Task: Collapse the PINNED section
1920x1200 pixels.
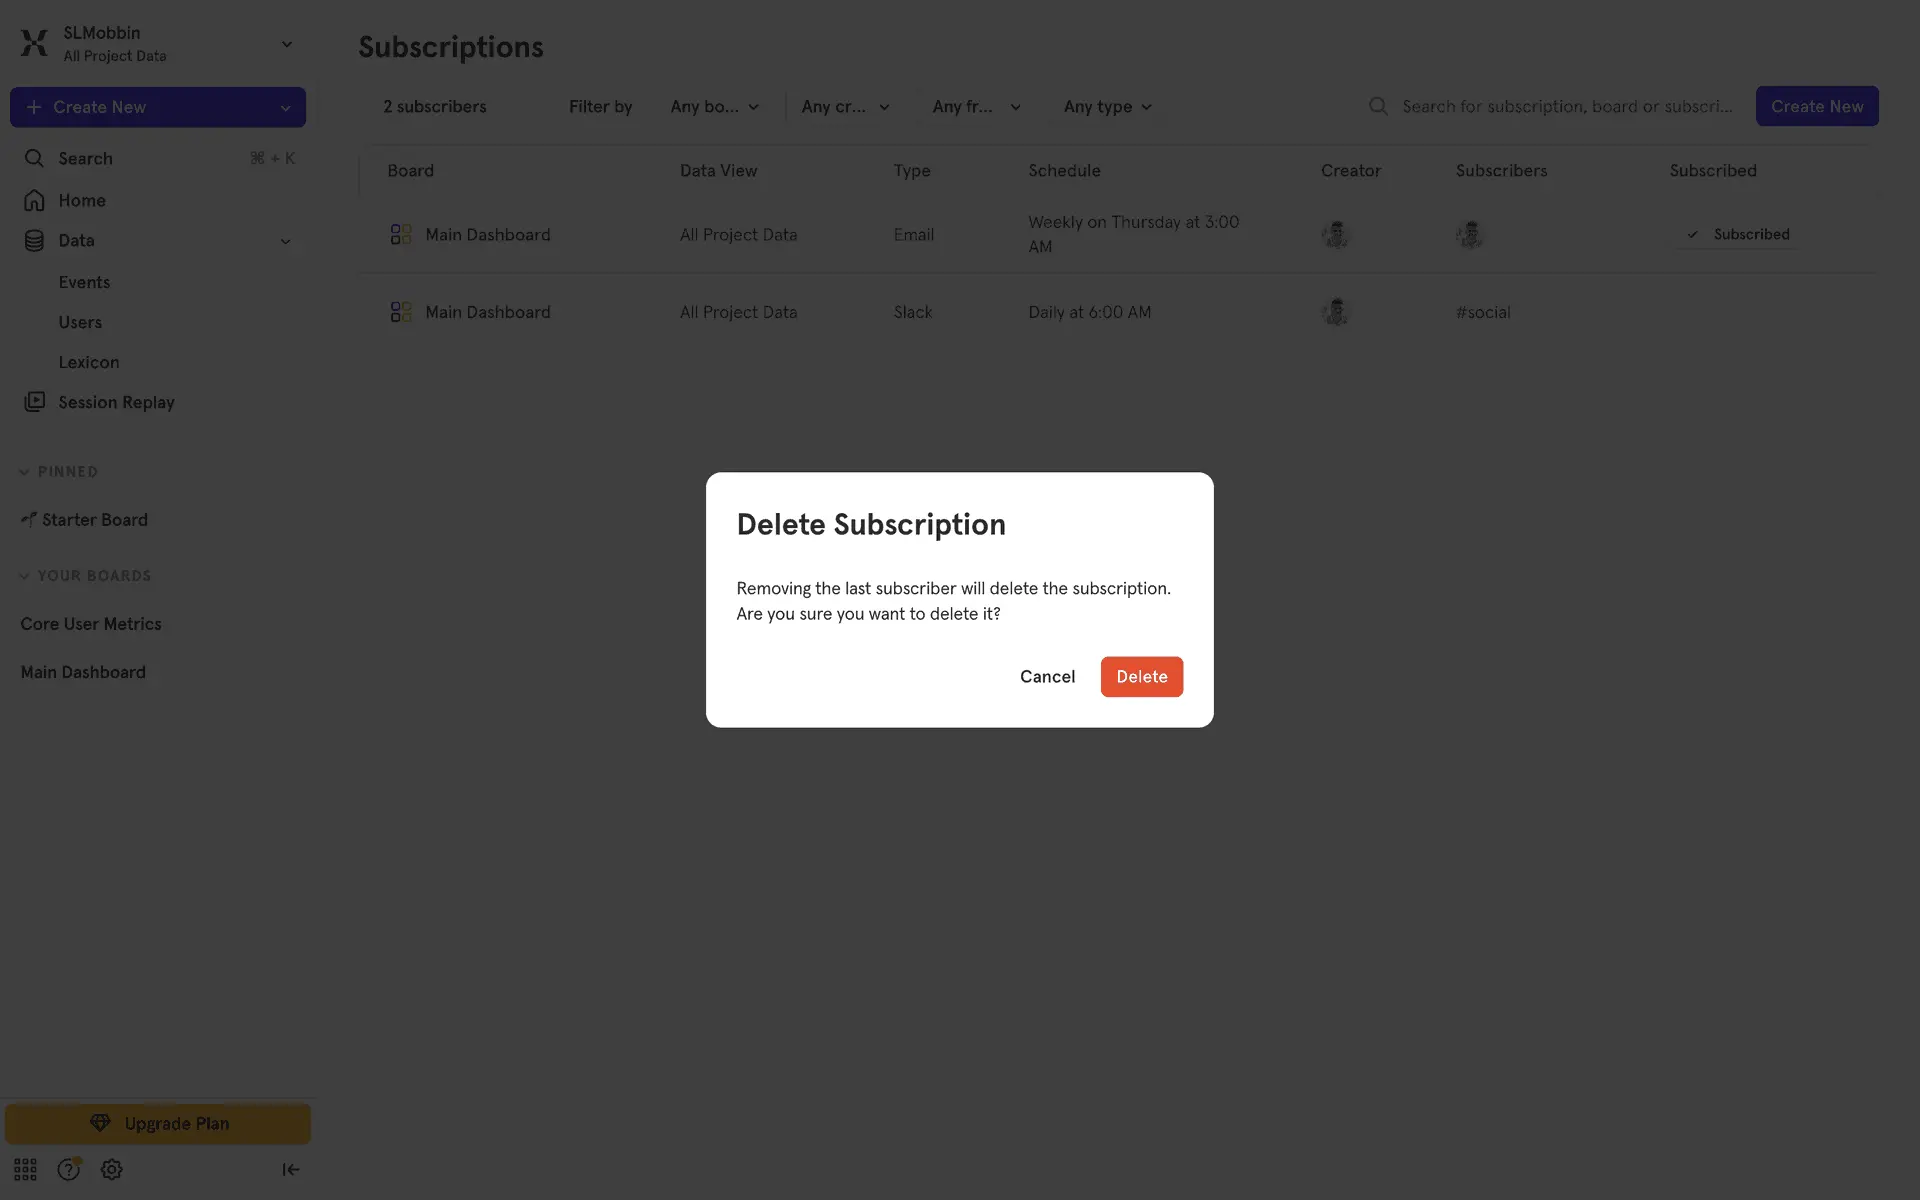Action: [x=24, y=472]
